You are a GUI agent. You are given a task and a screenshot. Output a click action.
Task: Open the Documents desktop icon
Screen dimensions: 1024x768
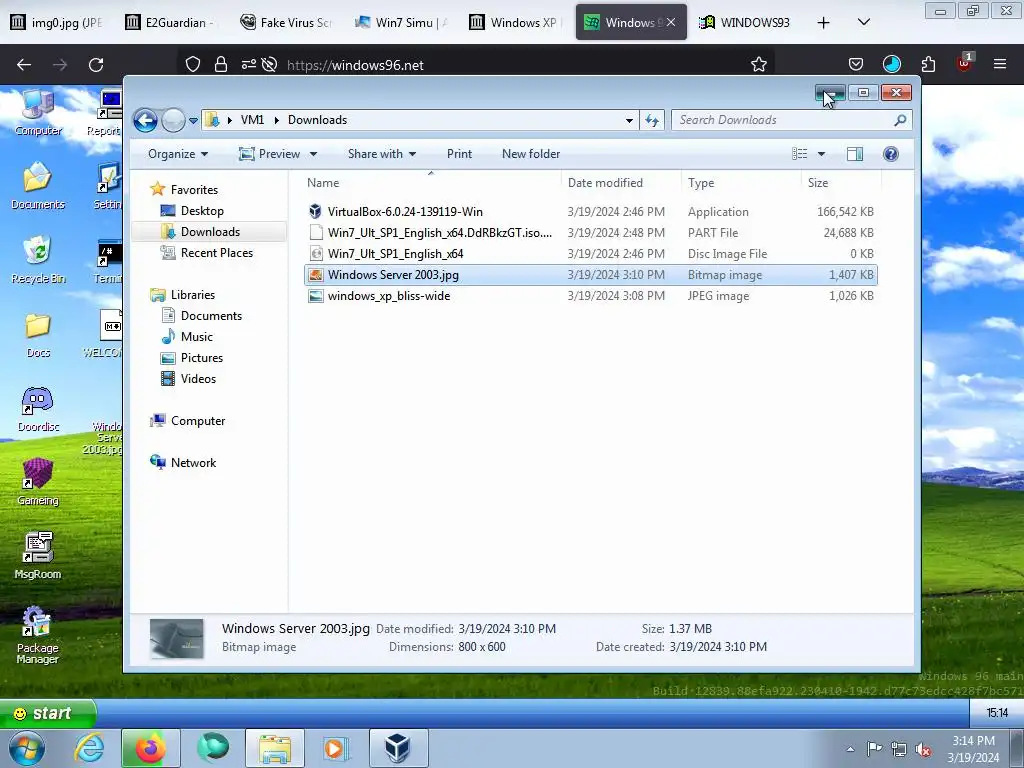(x=38, y=186)
